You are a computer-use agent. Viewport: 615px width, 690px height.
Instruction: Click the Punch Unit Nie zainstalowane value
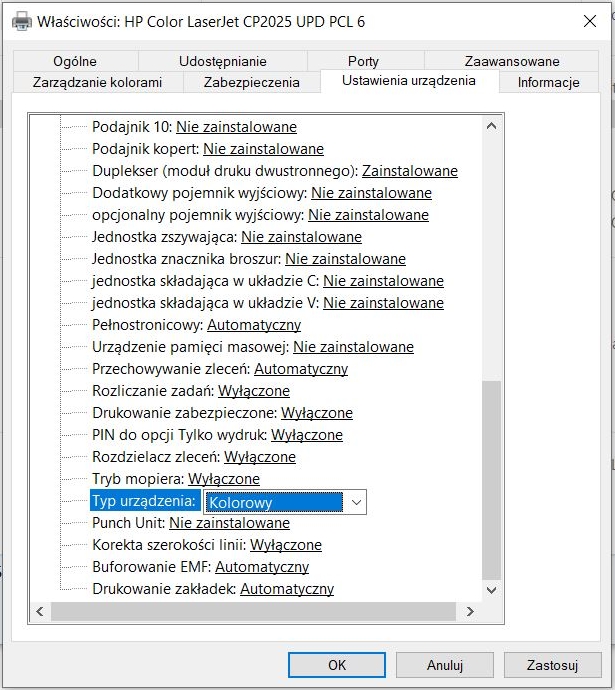click(x=230, y=523)
